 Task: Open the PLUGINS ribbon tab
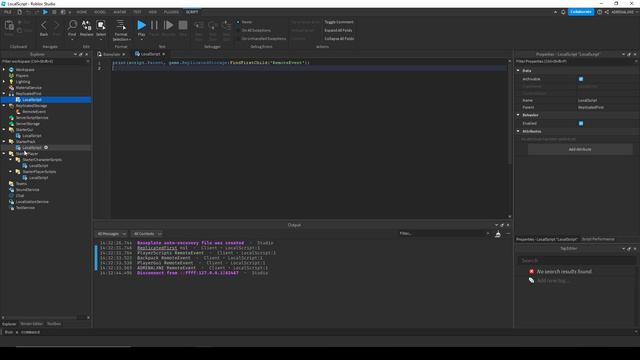coord(171,12)
